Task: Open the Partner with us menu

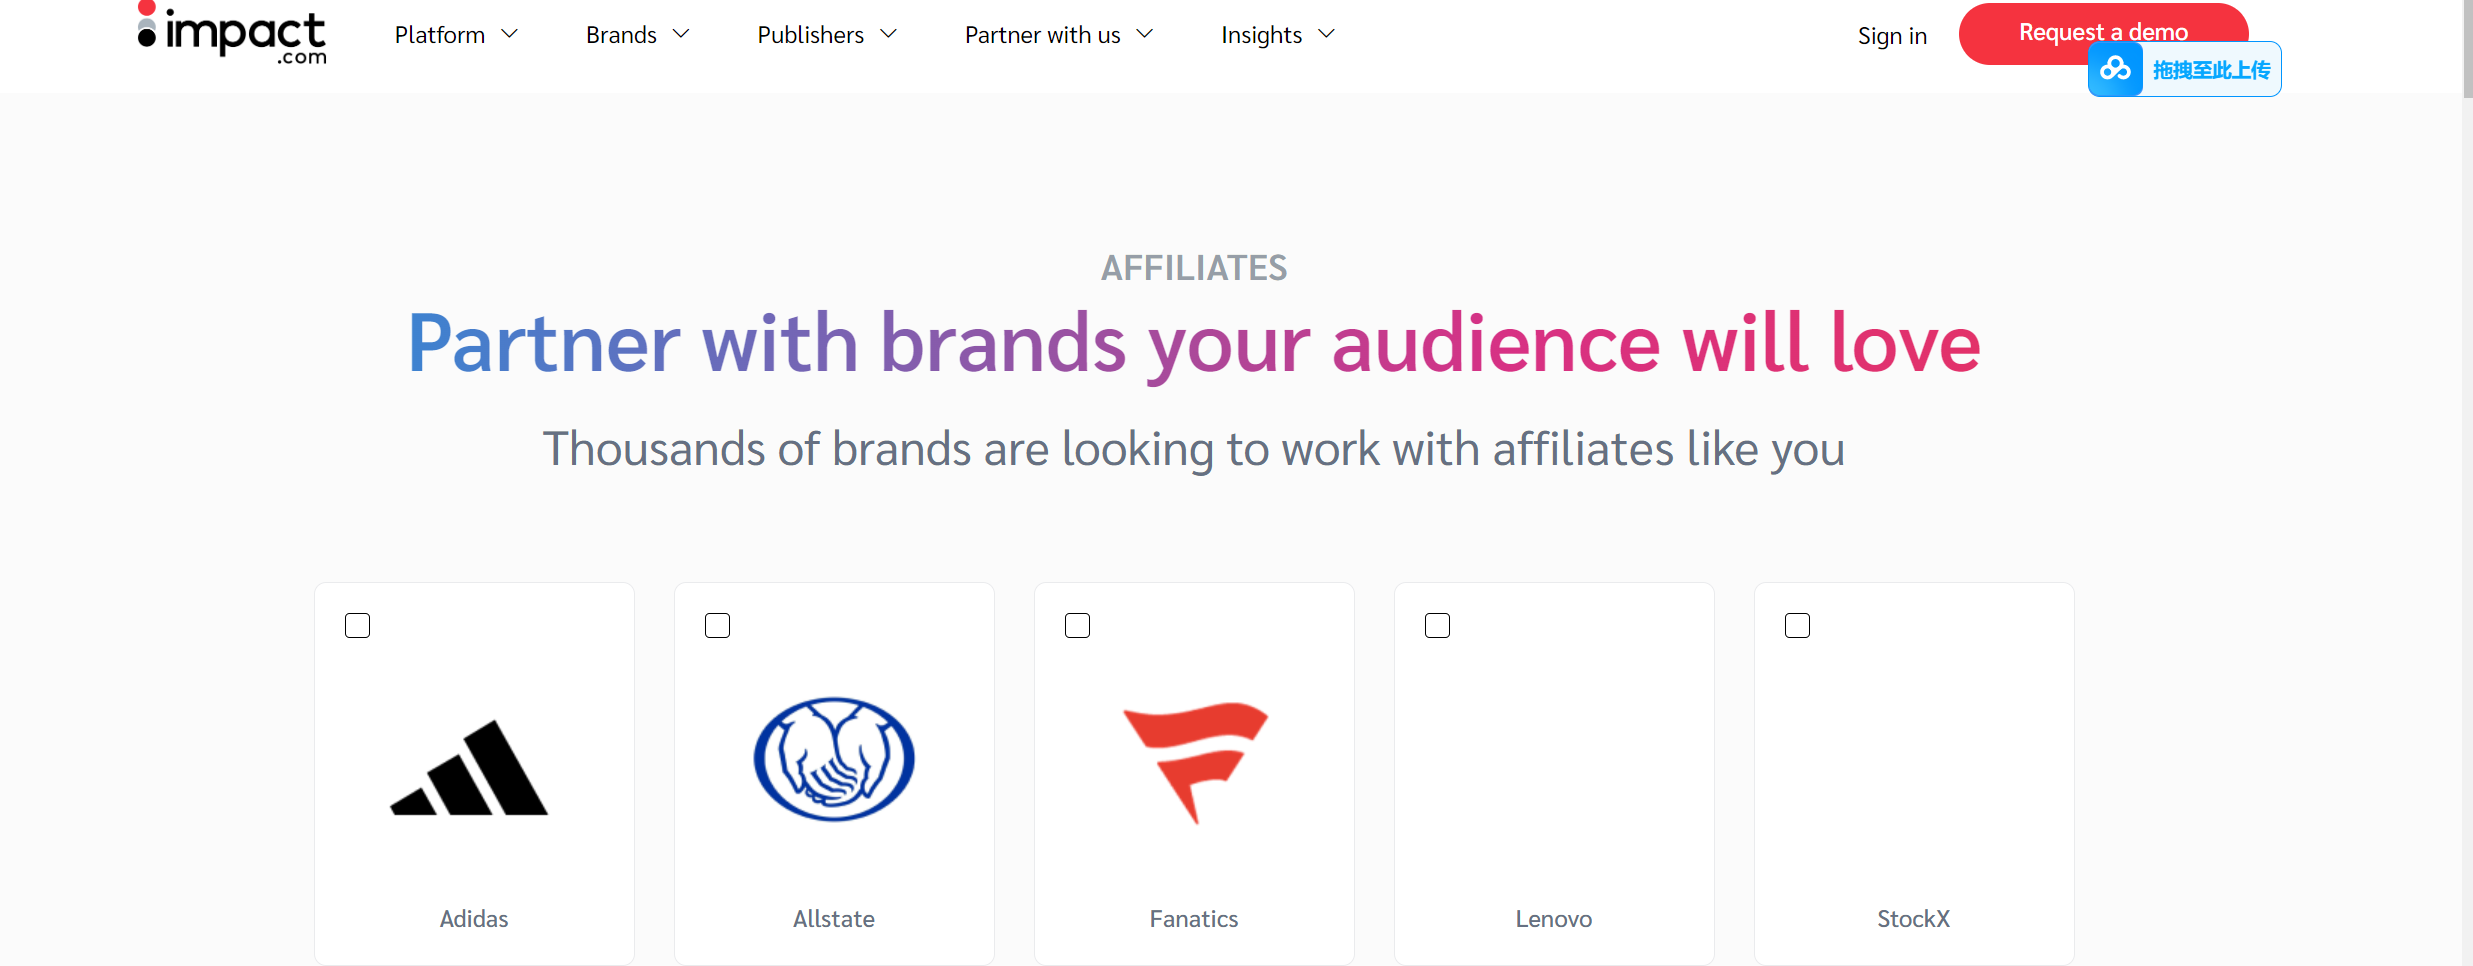Action: click(x=1042, y=35)
